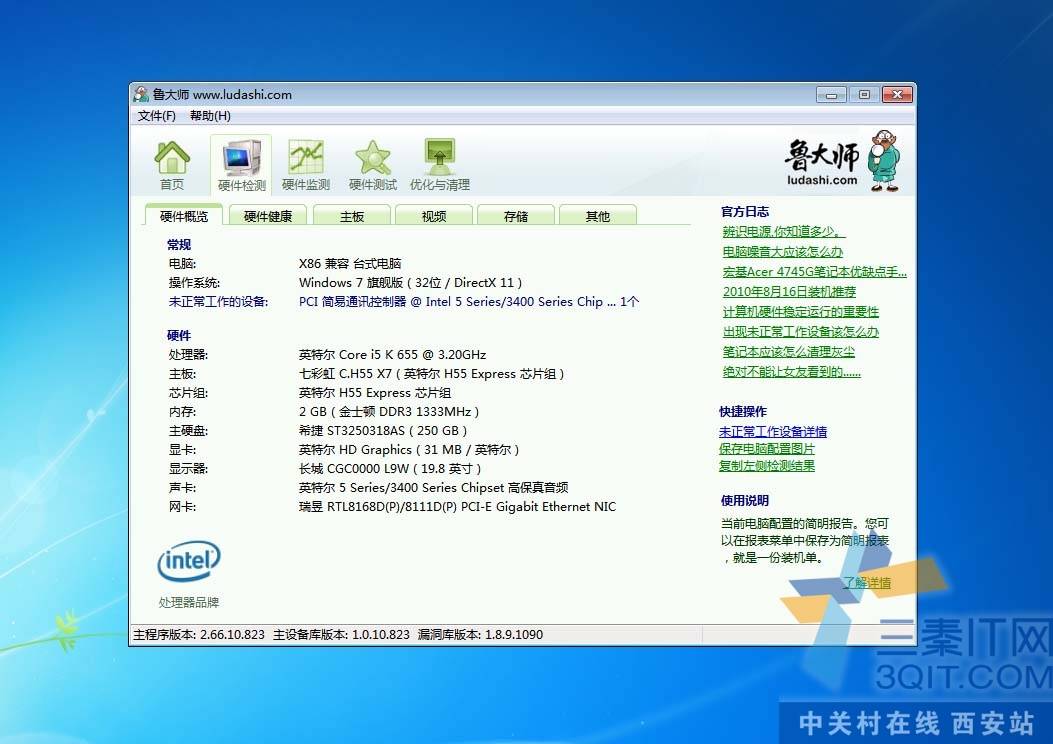Click the Windows 7 旗舰版 operating system value
This screenshot has width=1053, height=744.
410,283
